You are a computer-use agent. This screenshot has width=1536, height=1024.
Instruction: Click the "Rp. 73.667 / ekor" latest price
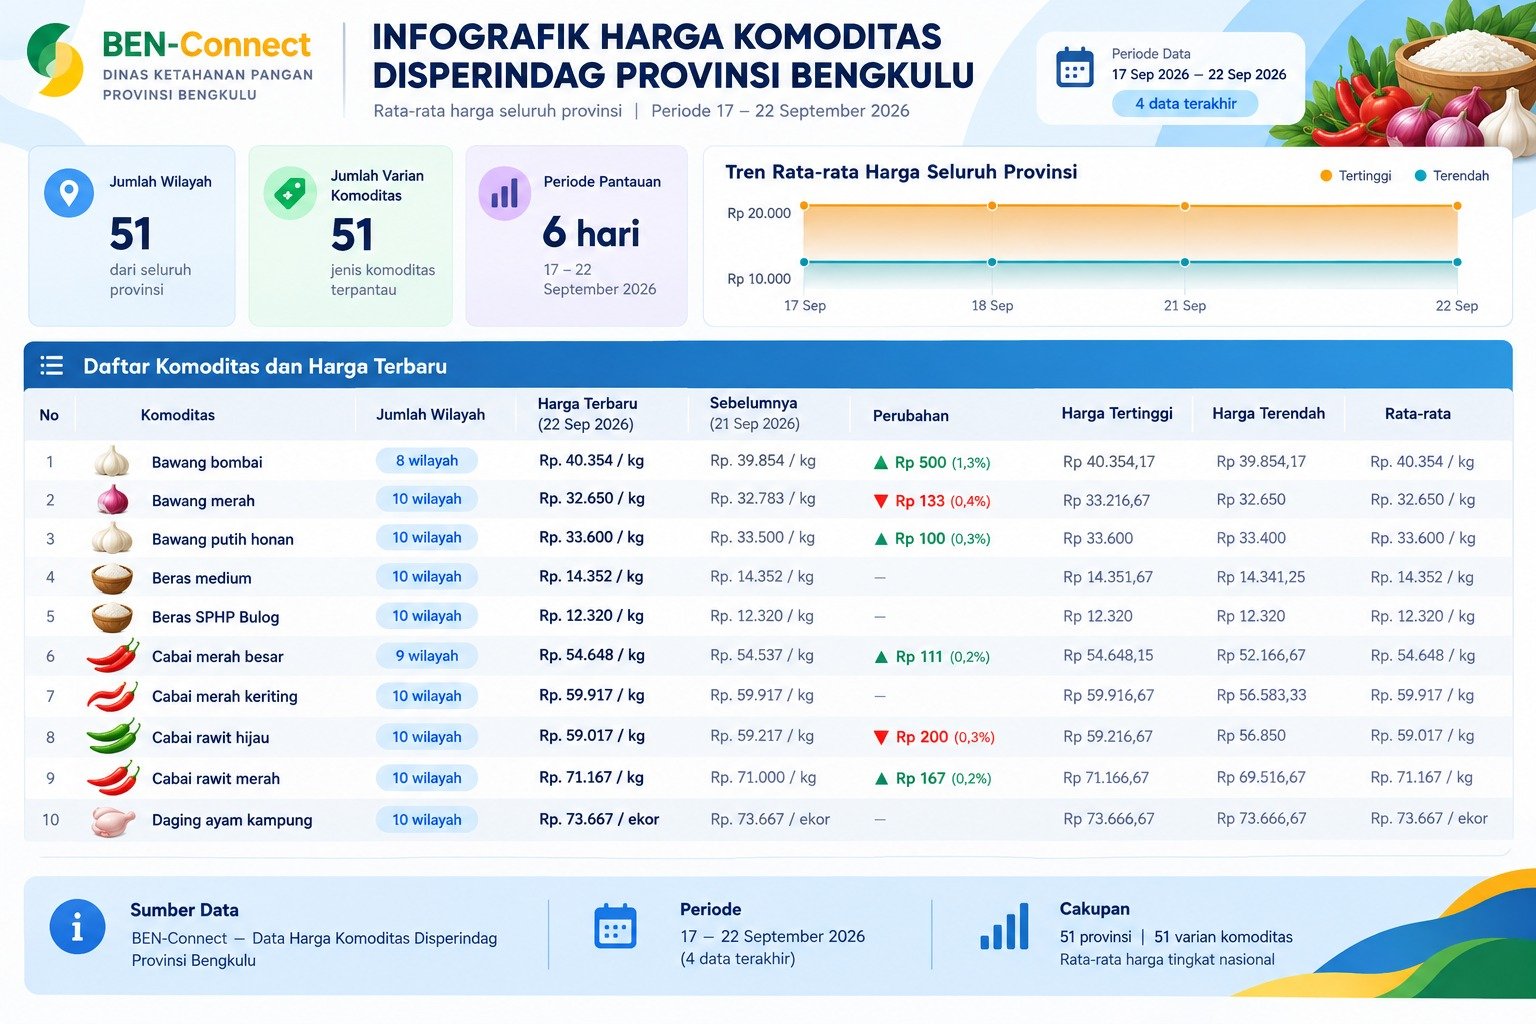click(599, 819)
